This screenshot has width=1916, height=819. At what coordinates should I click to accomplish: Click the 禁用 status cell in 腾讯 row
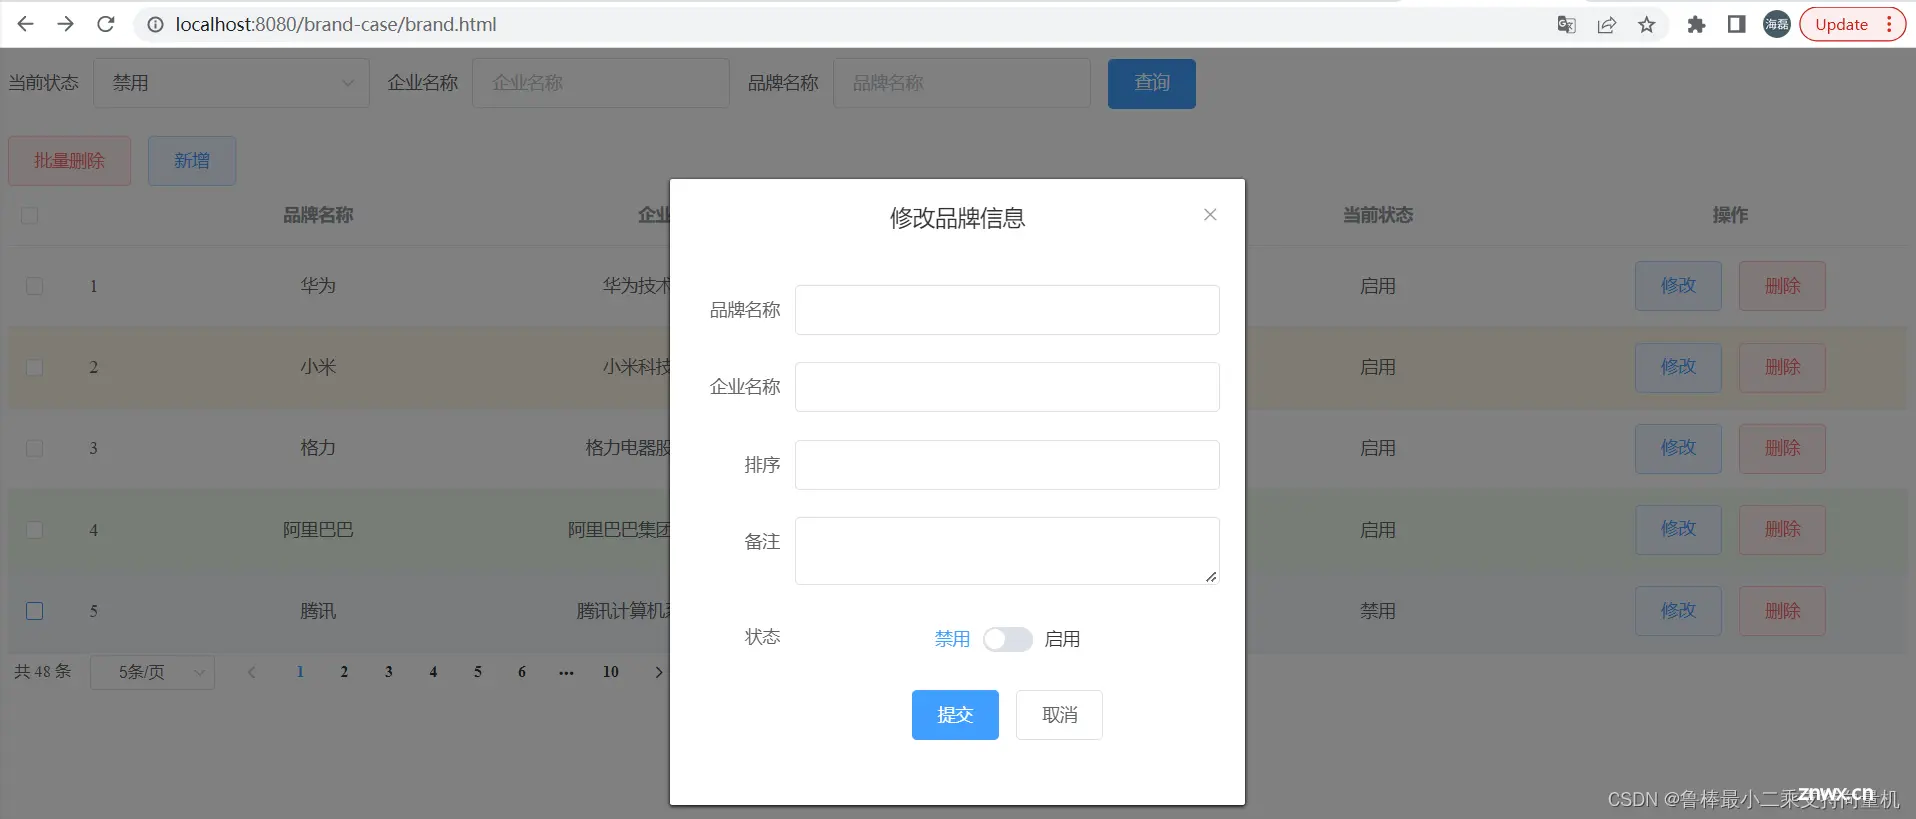coord(1377,611)
